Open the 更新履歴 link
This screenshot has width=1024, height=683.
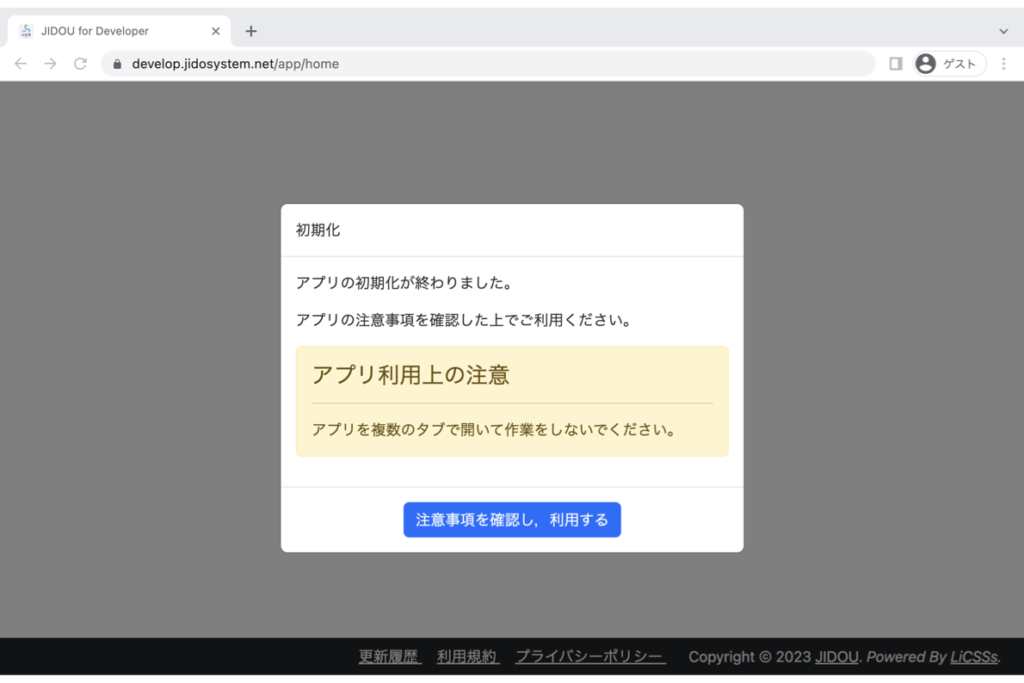click(x=390, y=657)
